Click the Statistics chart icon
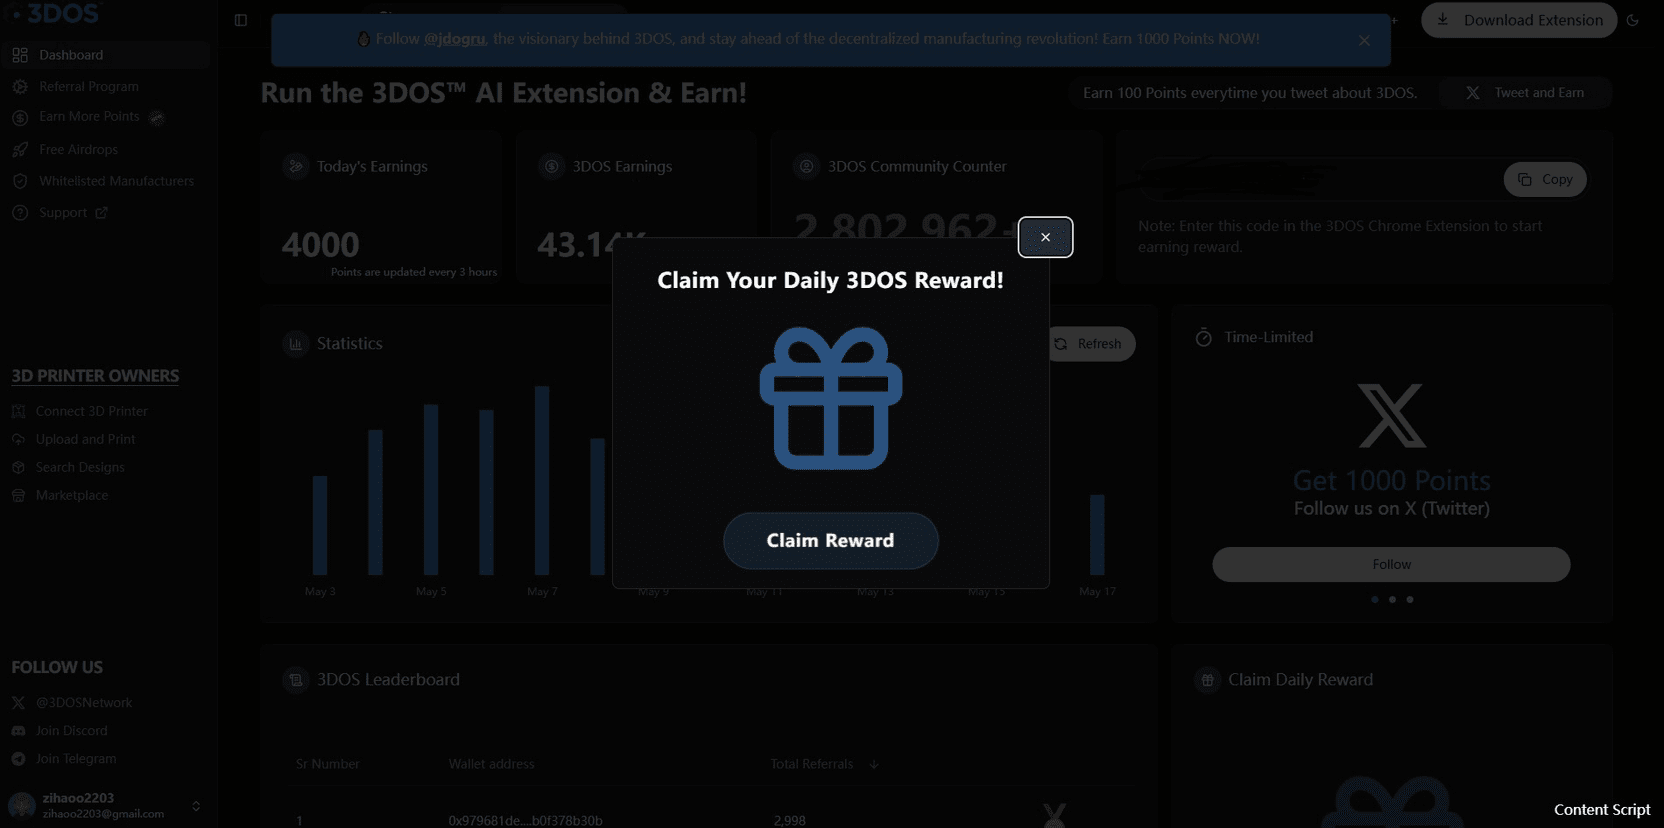Screen dimensions: 1664x828 pyautogui.click(x=296, y=344)
